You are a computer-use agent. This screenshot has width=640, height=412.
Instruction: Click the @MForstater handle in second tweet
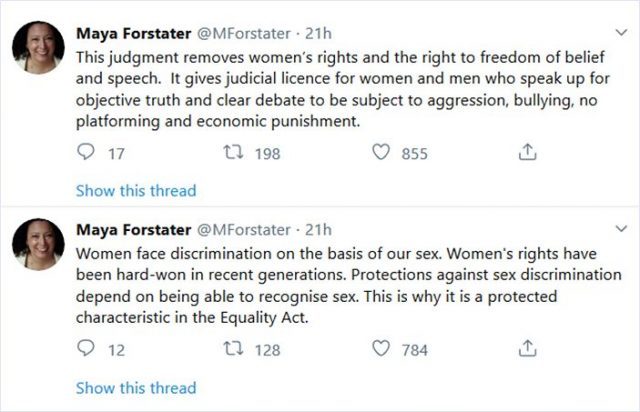click(x=241, y=231)
